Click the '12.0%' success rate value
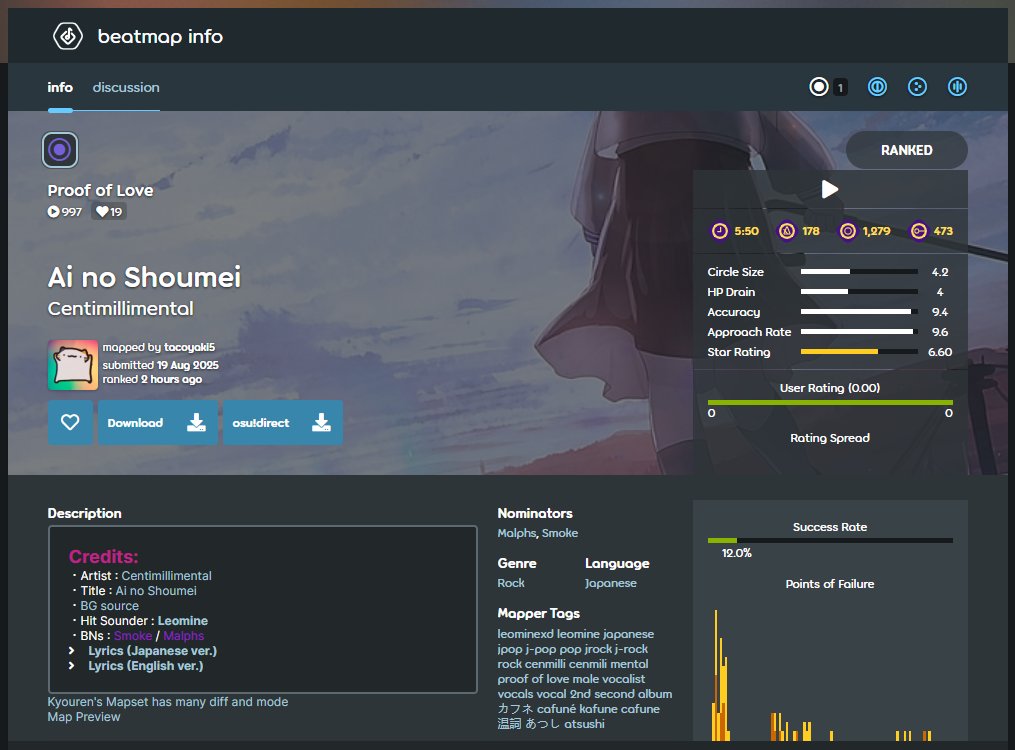 pyautogui.click(x=737, y=553)
